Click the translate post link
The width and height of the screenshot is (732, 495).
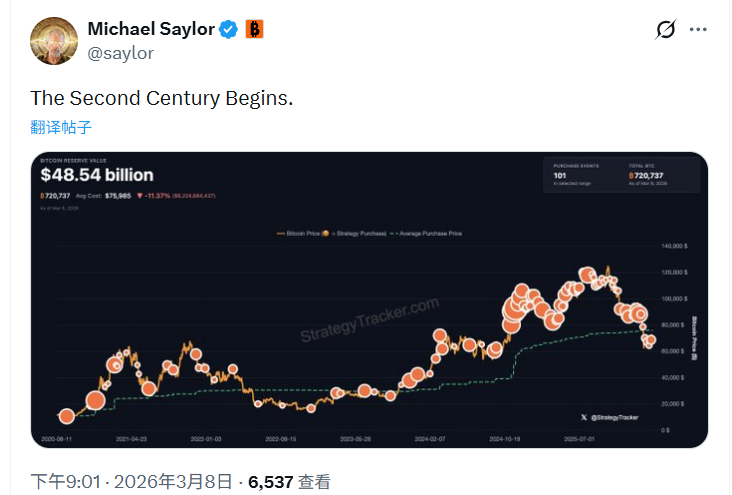pyautogui.click(x=61, y=127)
